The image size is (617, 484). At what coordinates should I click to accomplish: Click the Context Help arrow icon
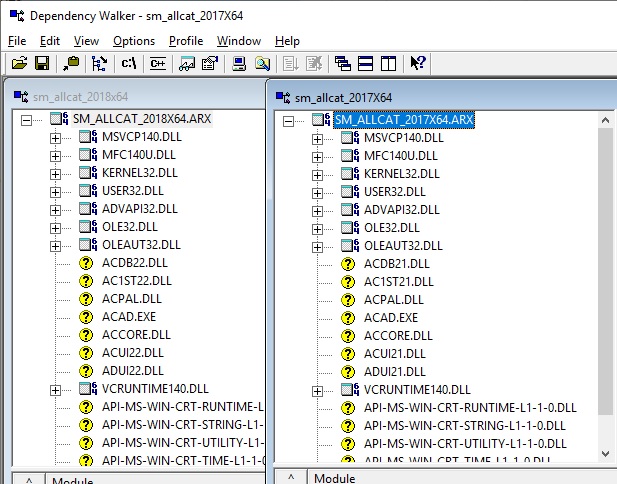417,63
